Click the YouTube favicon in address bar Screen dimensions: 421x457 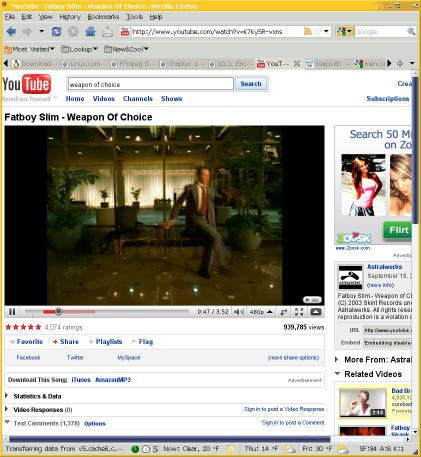coord(125,32)
